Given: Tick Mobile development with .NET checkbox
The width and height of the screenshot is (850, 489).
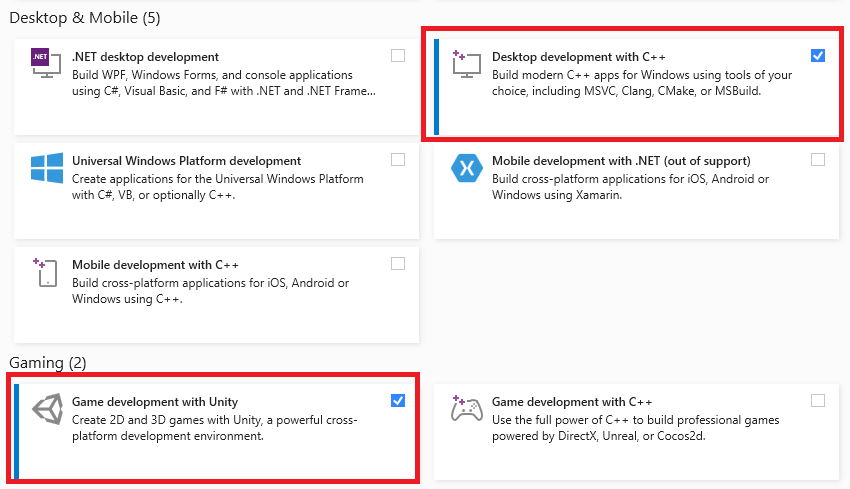Looking at the screenshot, I should pyautogui.click(x=818, y=159).
